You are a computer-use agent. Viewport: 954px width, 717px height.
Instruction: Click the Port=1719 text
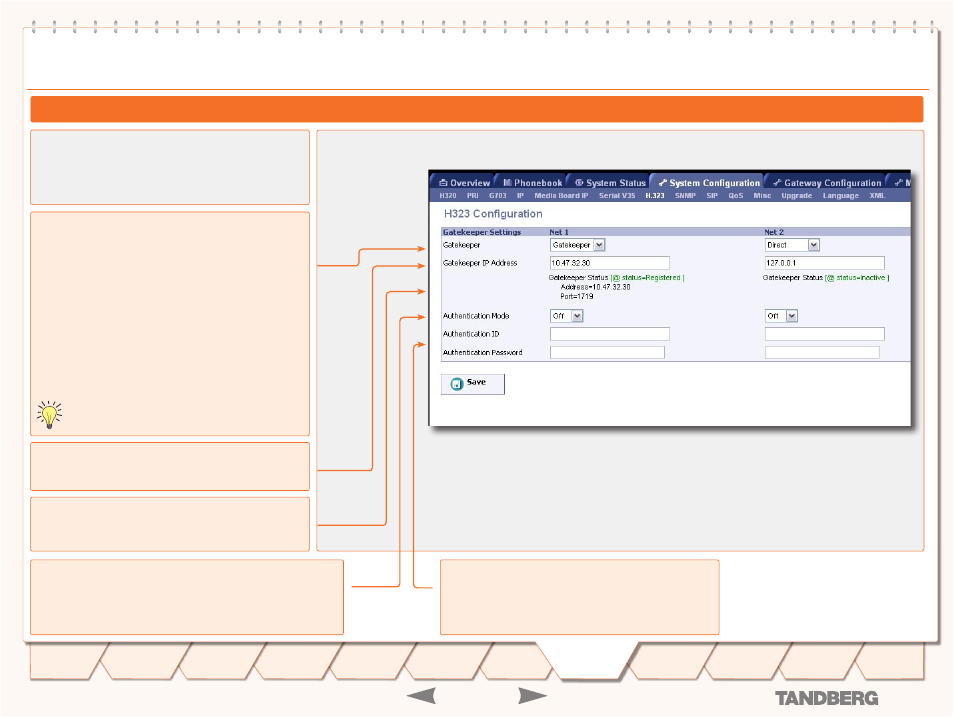click(577, 296)
